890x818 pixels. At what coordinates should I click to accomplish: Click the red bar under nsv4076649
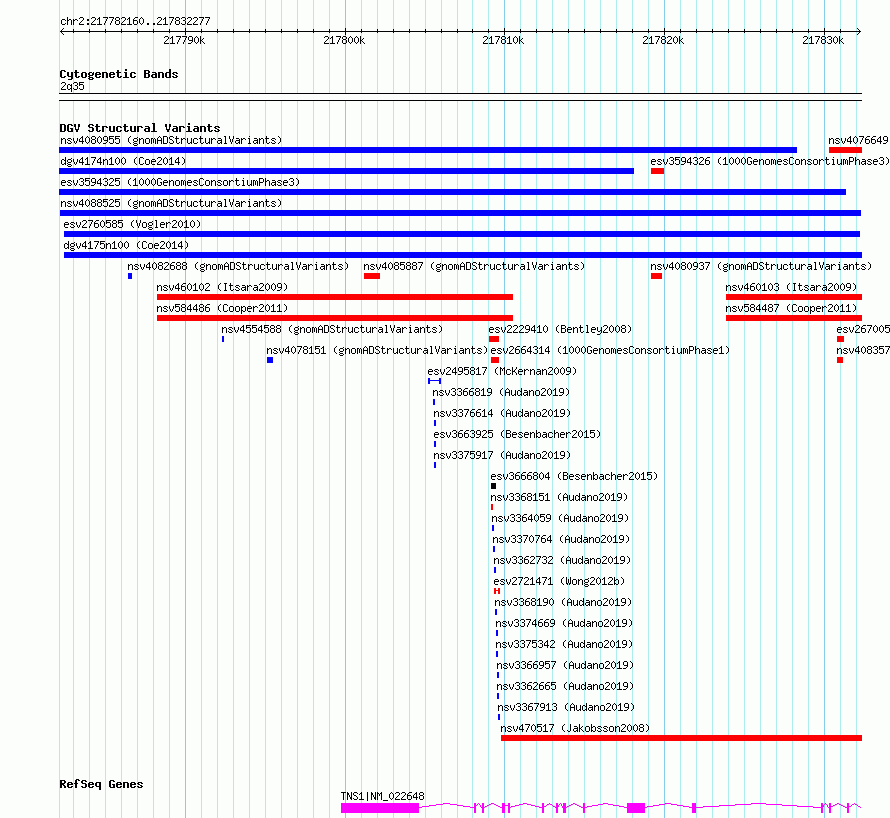pyautogui.click(x=845, y=150)
